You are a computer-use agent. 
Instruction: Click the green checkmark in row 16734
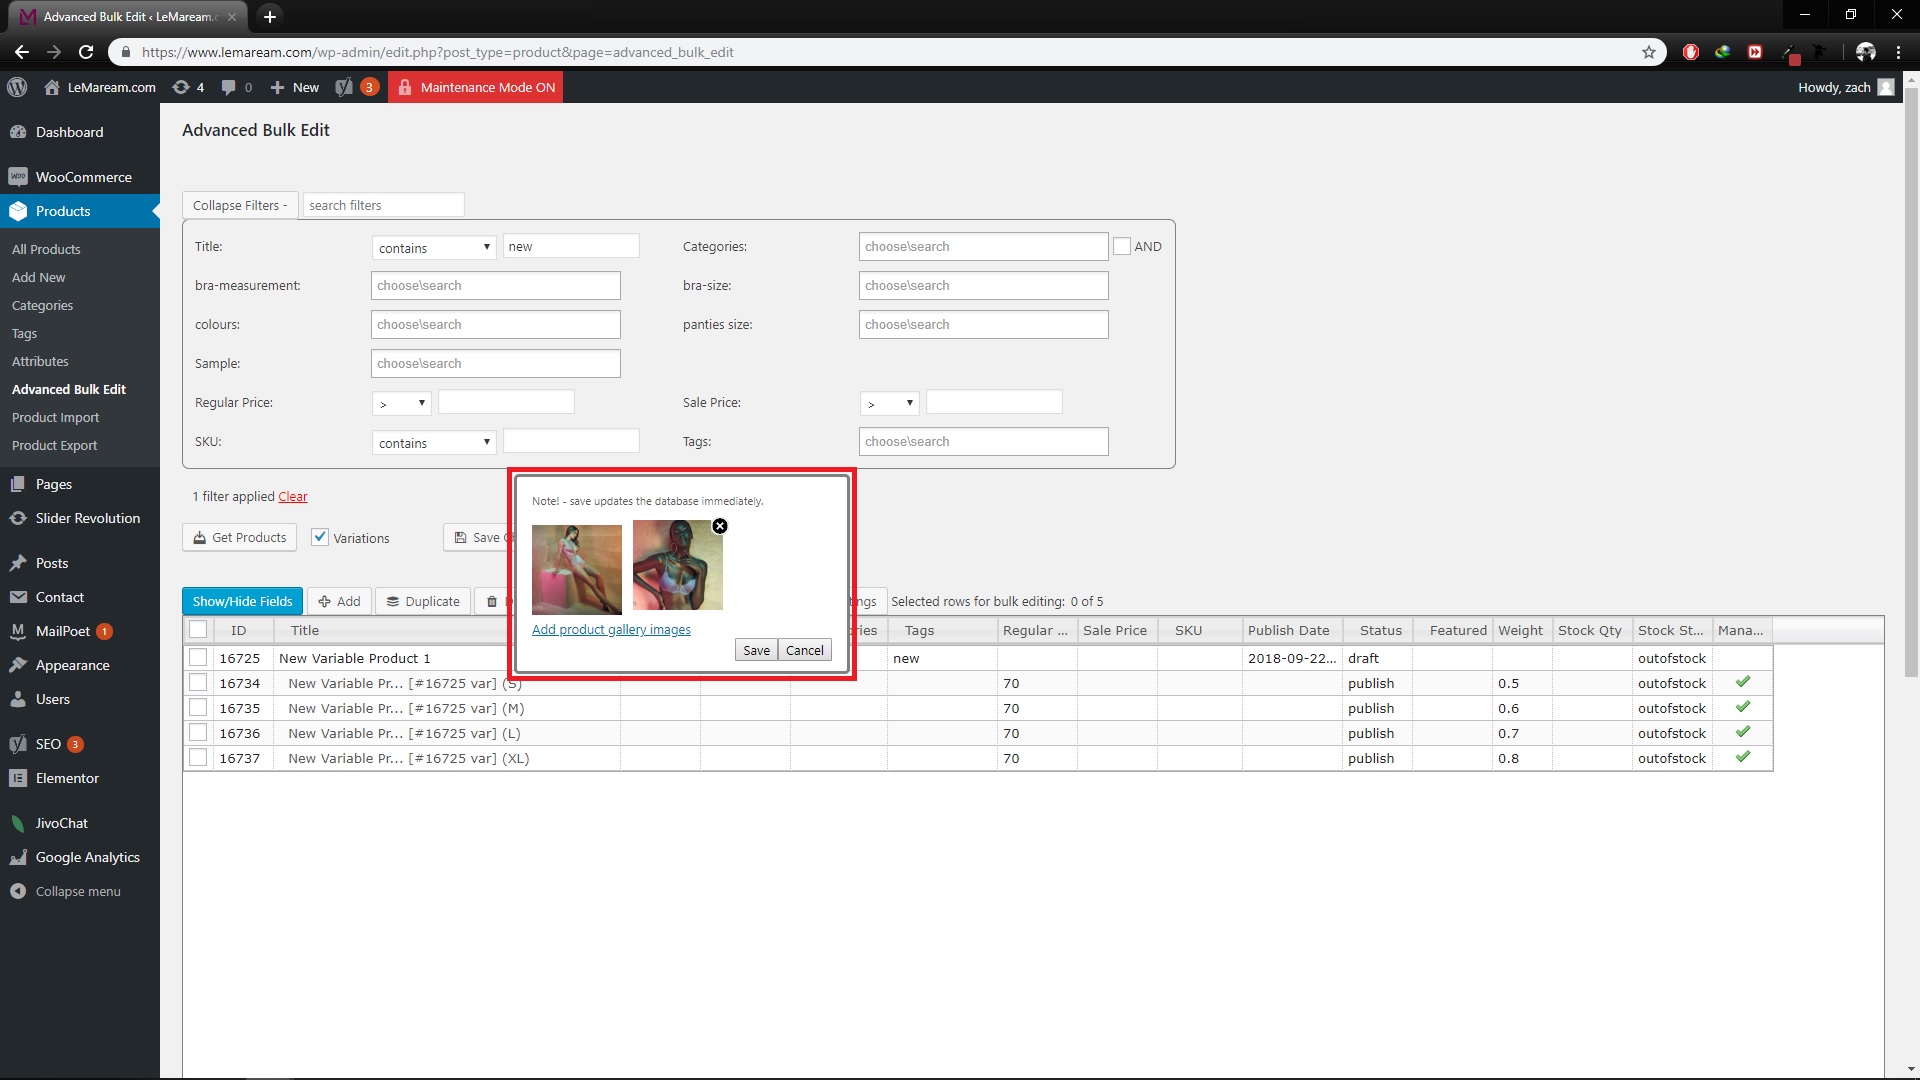point(1743,682)
